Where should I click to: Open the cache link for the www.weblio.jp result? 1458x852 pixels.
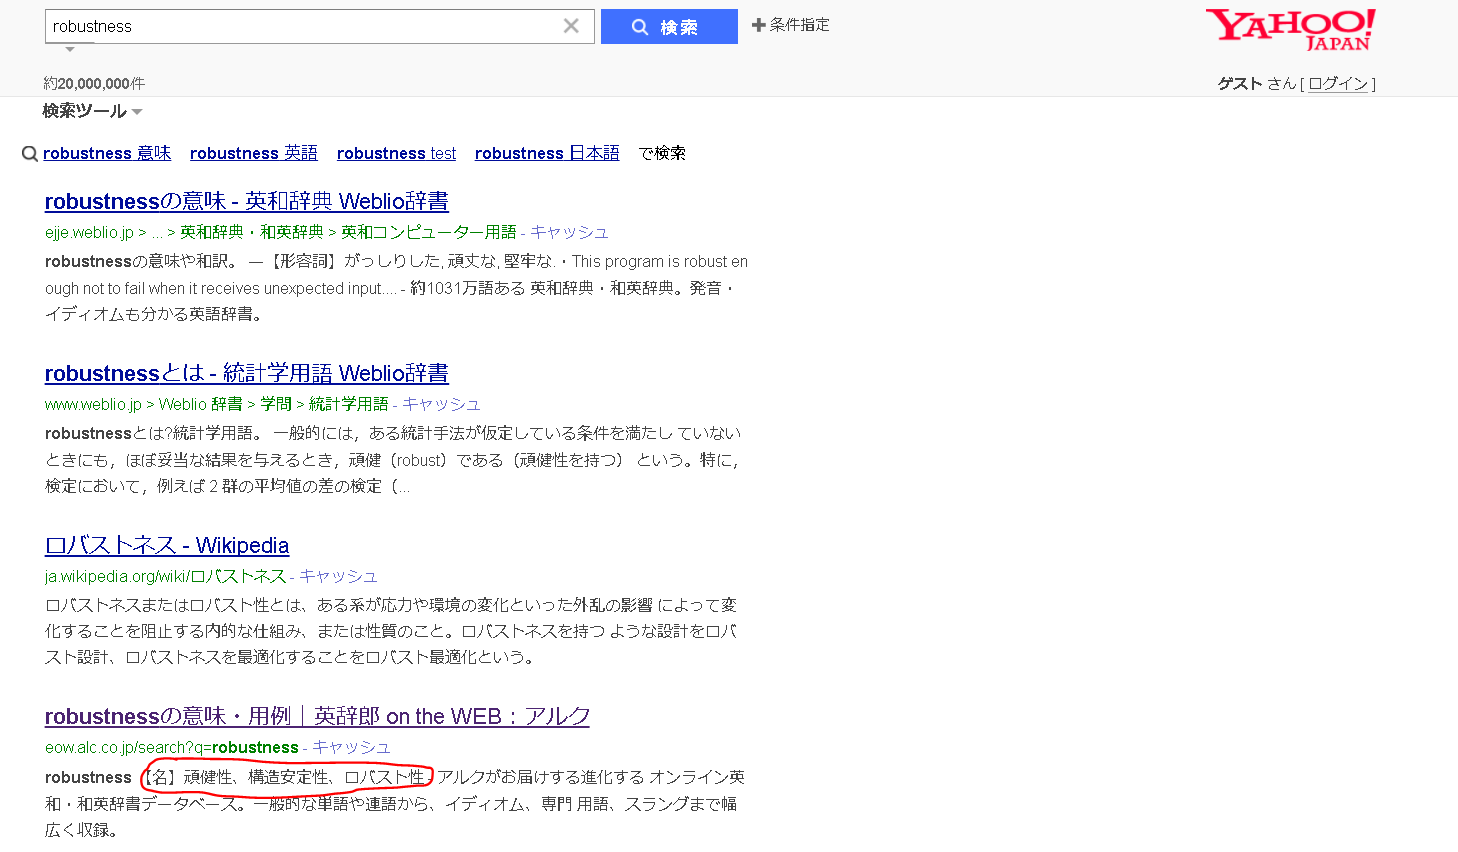(x=441, y=404)
